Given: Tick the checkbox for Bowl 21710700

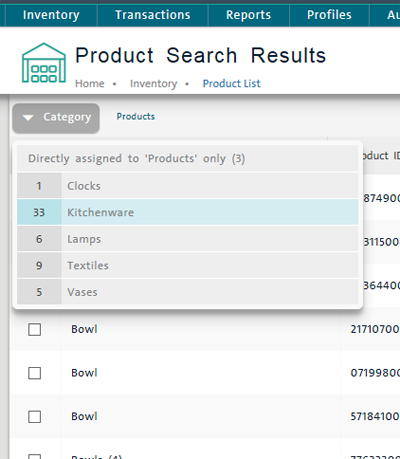Looking at the screenshot, I should 35,329.
